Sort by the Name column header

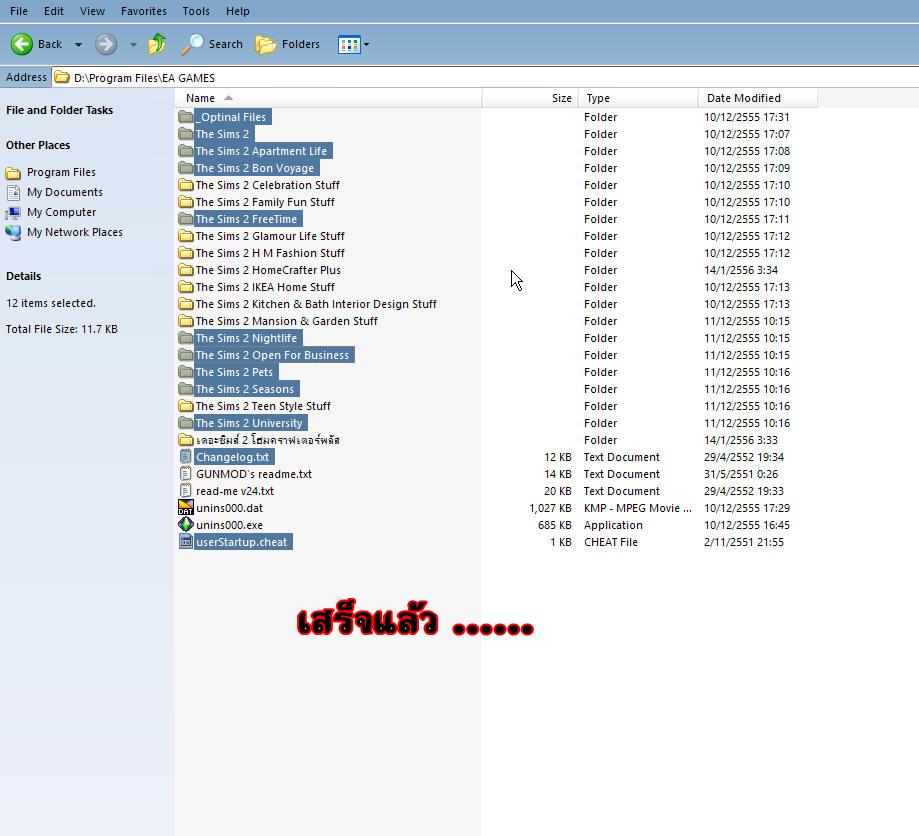click(328, 98)
